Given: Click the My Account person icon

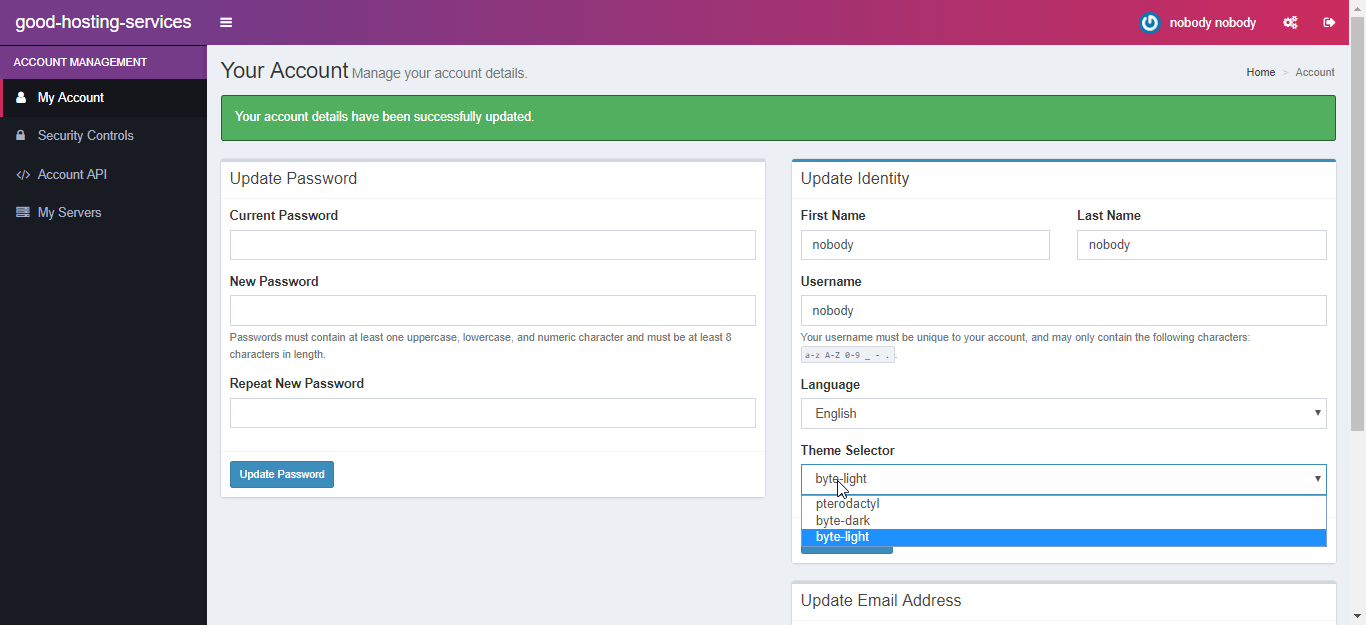Looking at the screenshot, I should [x=21, y=97].
